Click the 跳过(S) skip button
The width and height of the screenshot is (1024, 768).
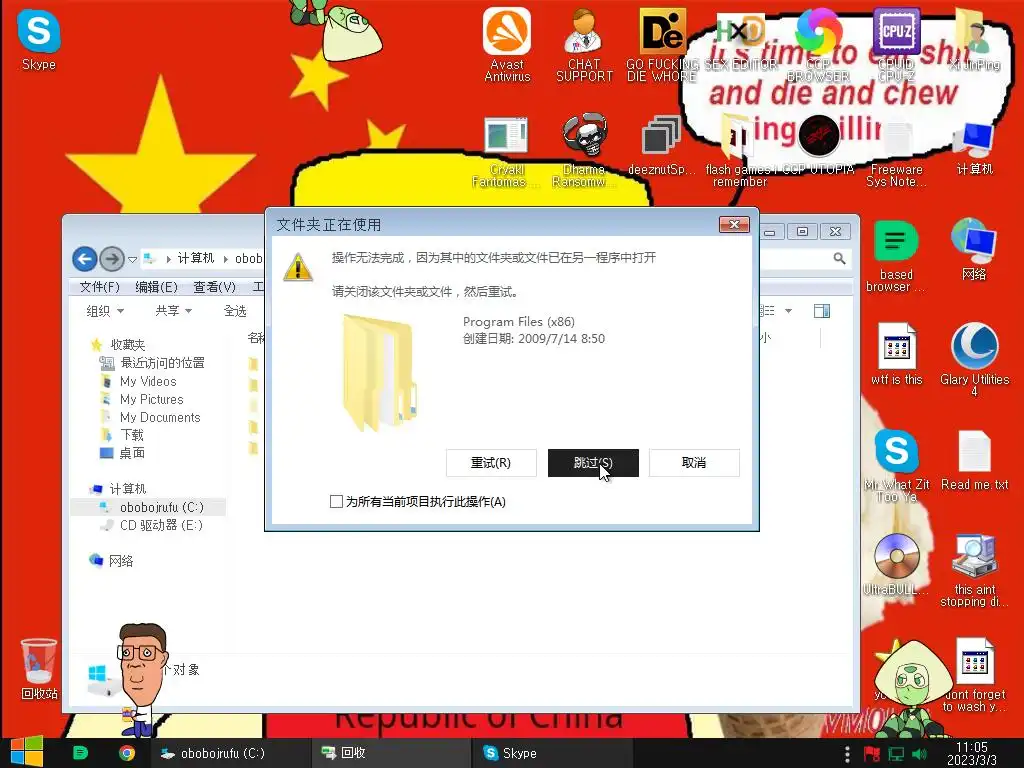pyautogui.click(x=593, y=462)
